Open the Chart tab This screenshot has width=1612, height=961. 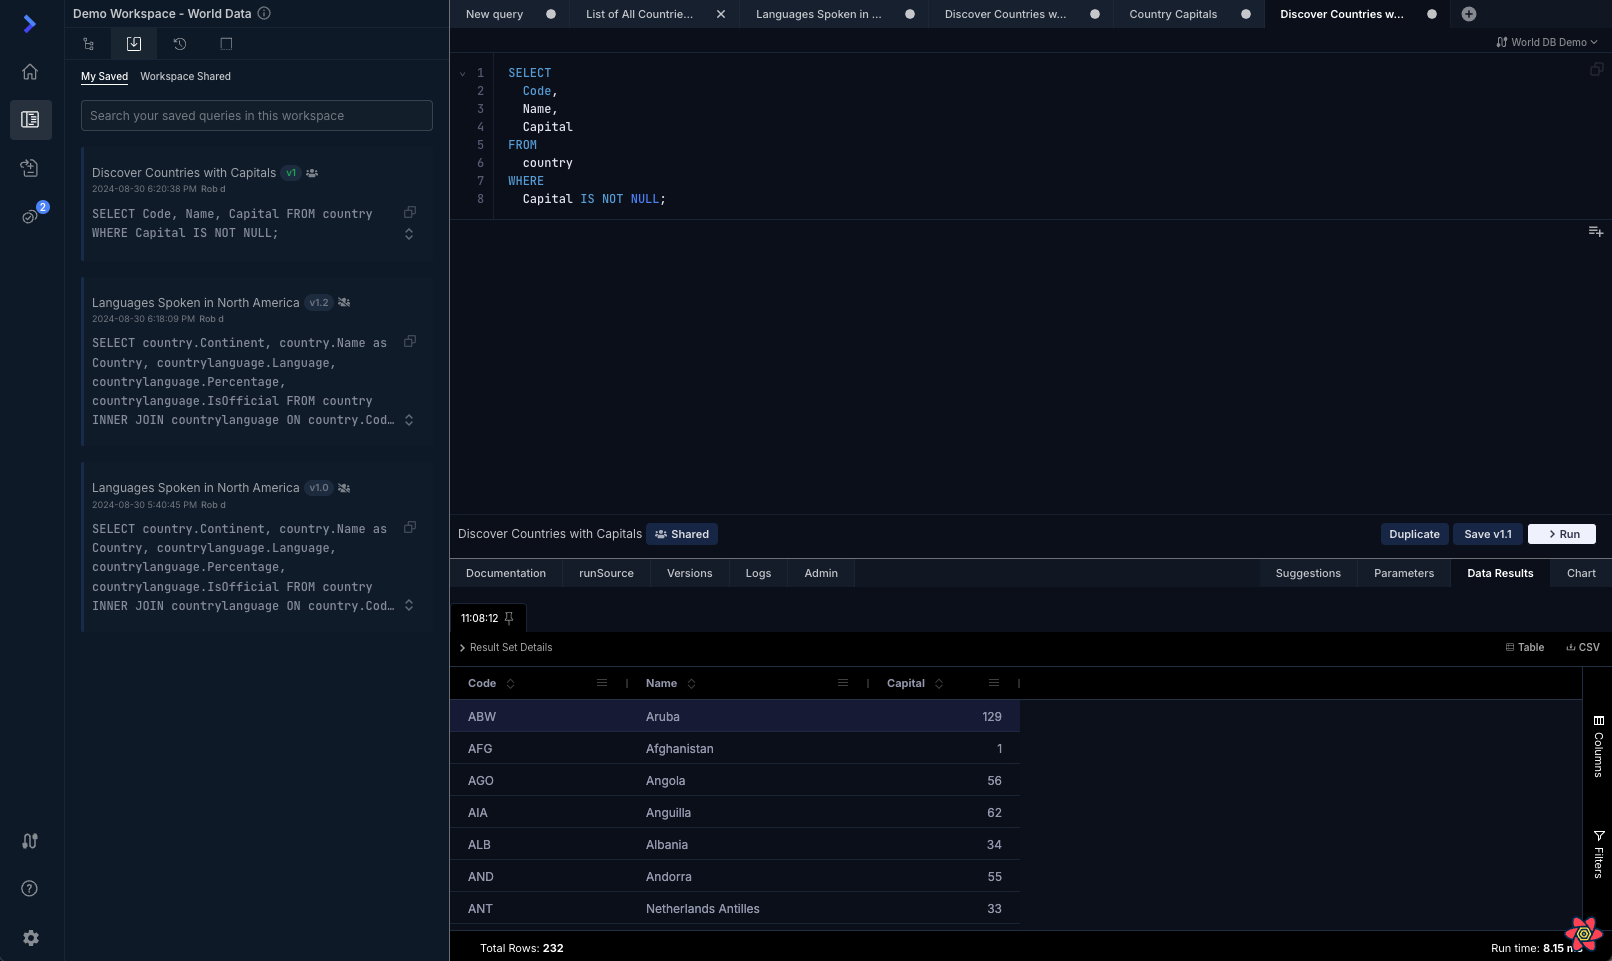pos(1581,574)
